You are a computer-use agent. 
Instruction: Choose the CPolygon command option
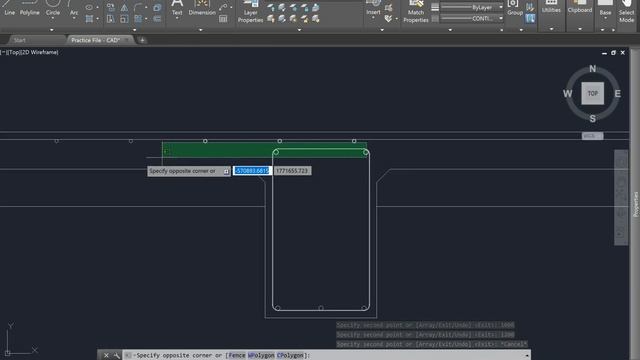290,356
